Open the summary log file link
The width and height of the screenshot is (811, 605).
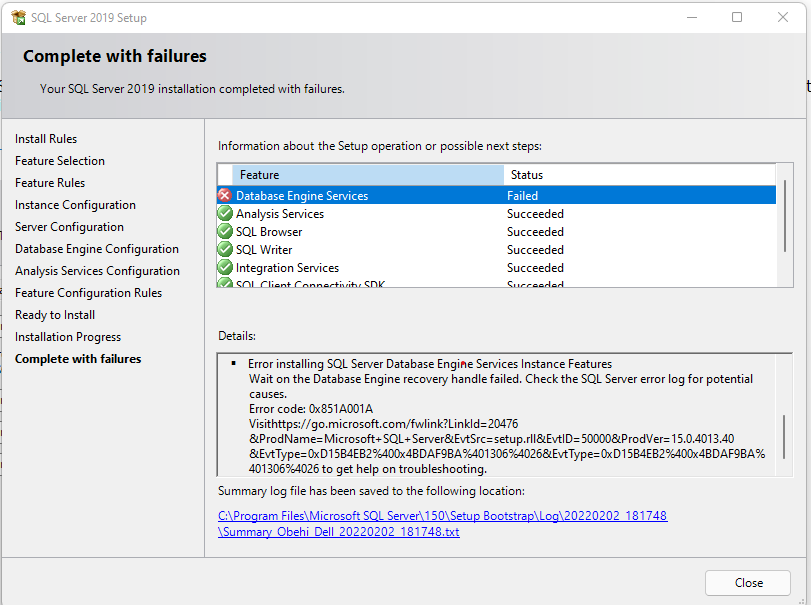pyautogui.click(x=443, y=523)
